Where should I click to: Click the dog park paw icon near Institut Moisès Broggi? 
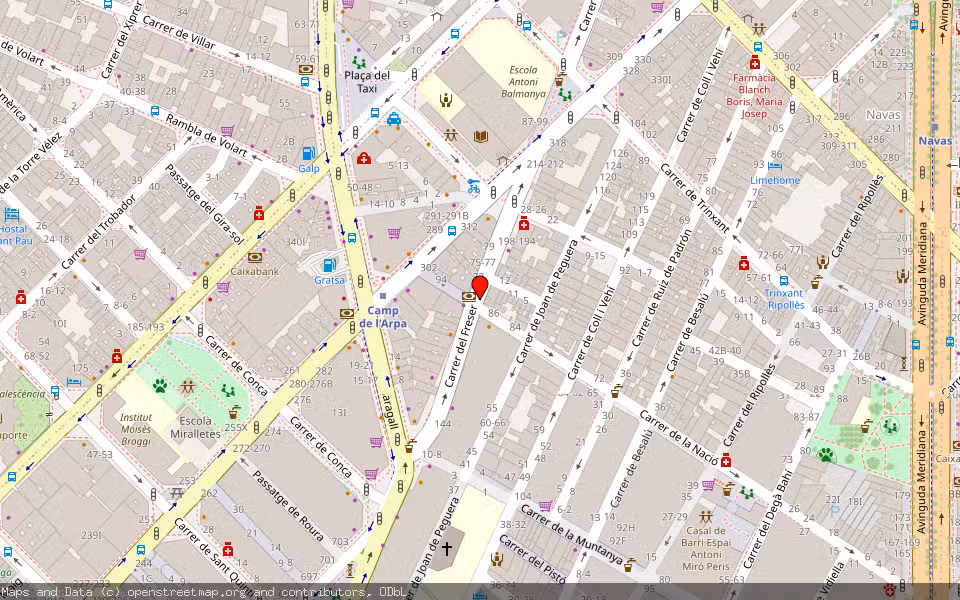point(160,386)
